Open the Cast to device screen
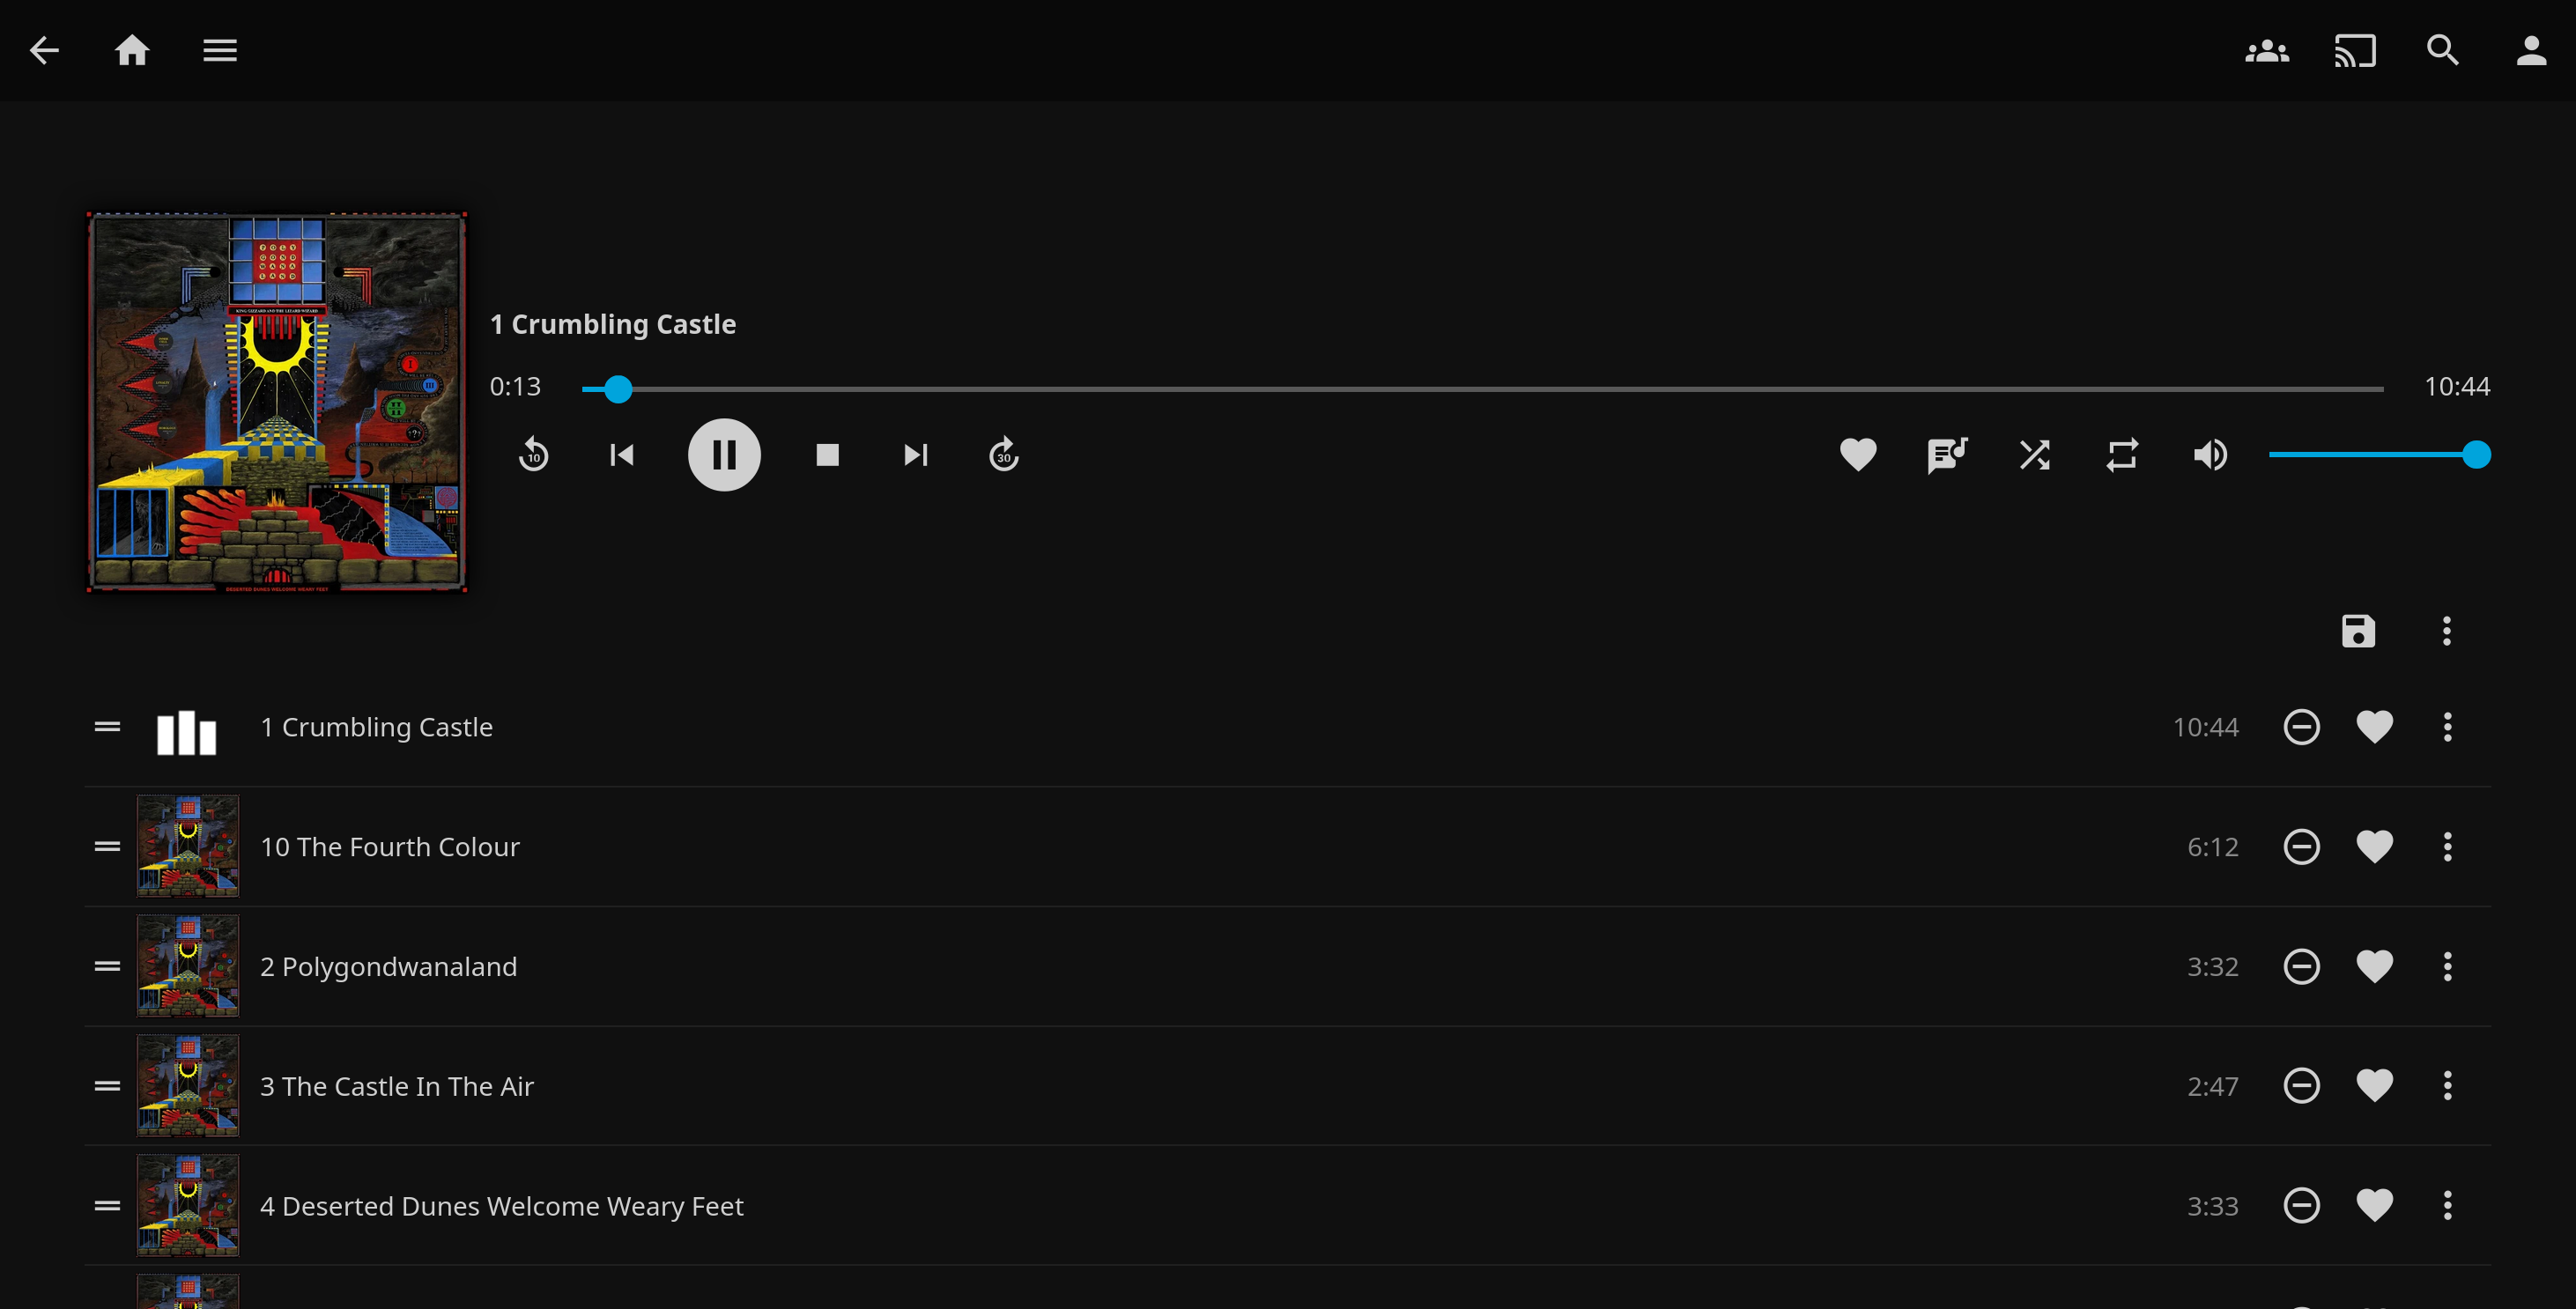This screenshot has height=1309, width=2576. [x=2355, y=50]
